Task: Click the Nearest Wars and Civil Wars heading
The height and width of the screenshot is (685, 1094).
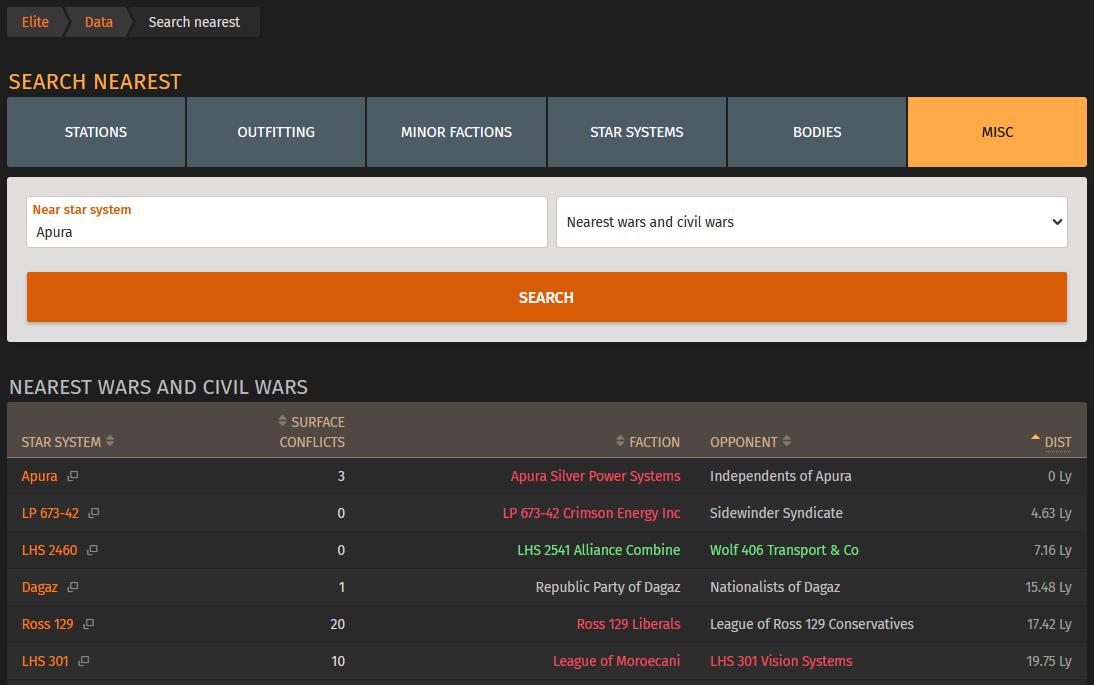Action: pyautogui.click(x=158, y=387)
